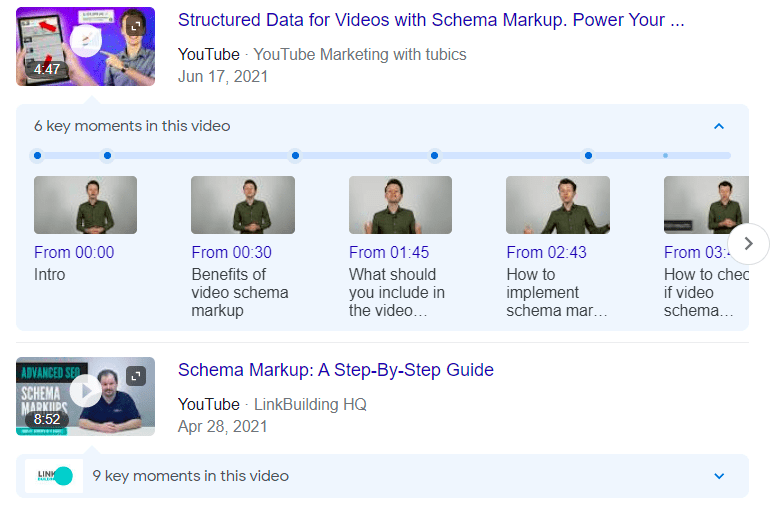This screenshot has width=776, height=509.
Task: Click 'How to implement schema mar…' text
Action: [557, 293]
